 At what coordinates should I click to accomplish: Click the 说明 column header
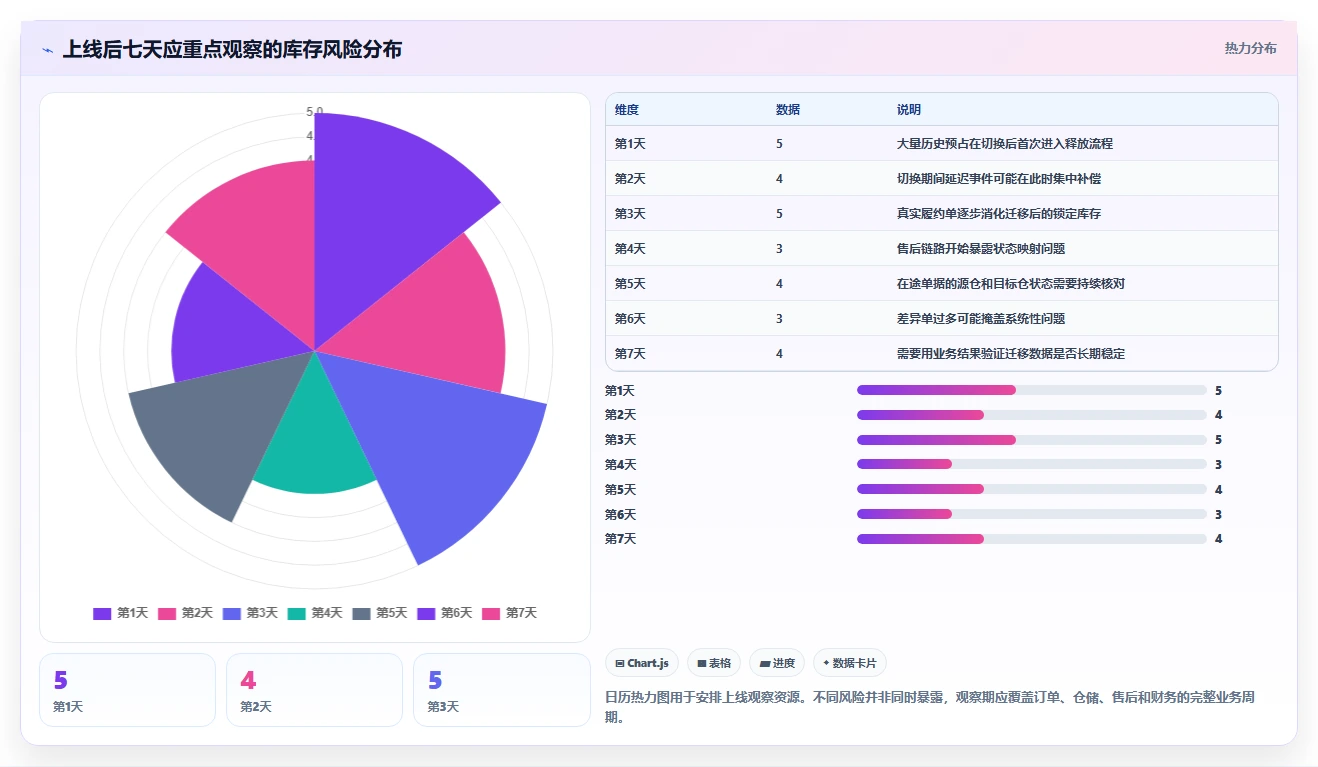click(909, 110)
